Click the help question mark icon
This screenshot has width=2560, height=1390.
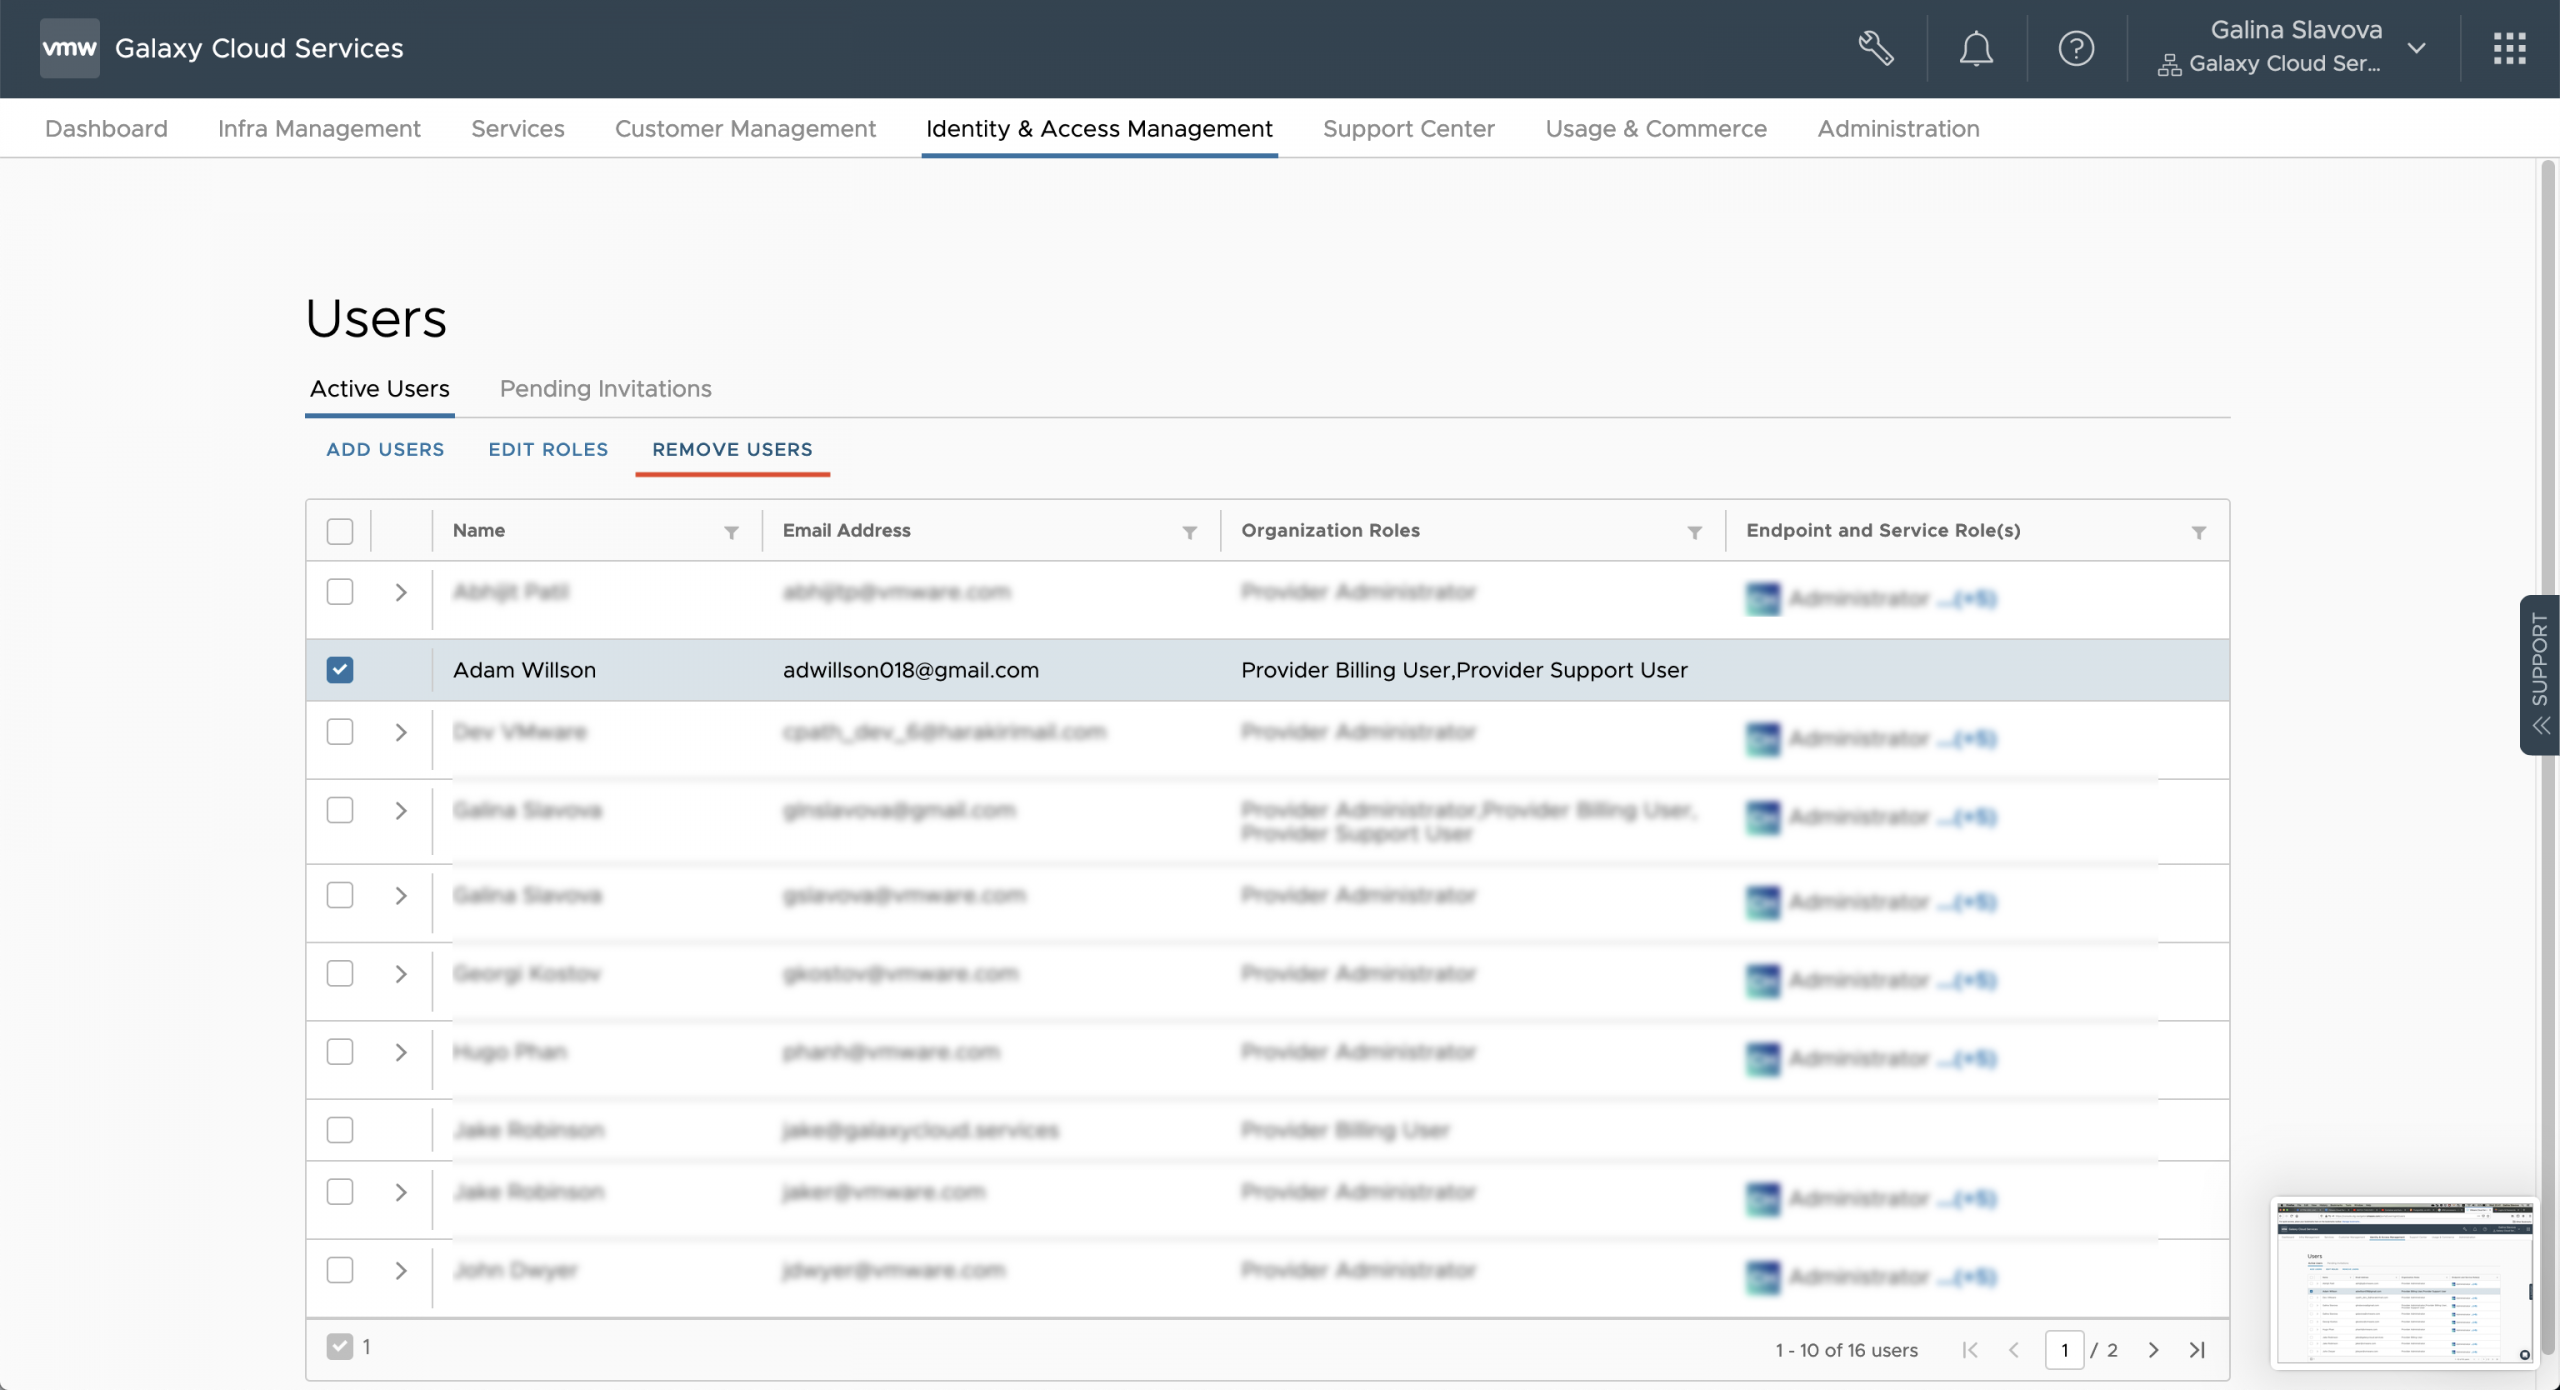pyautogui.click(x=2076, y=48)
